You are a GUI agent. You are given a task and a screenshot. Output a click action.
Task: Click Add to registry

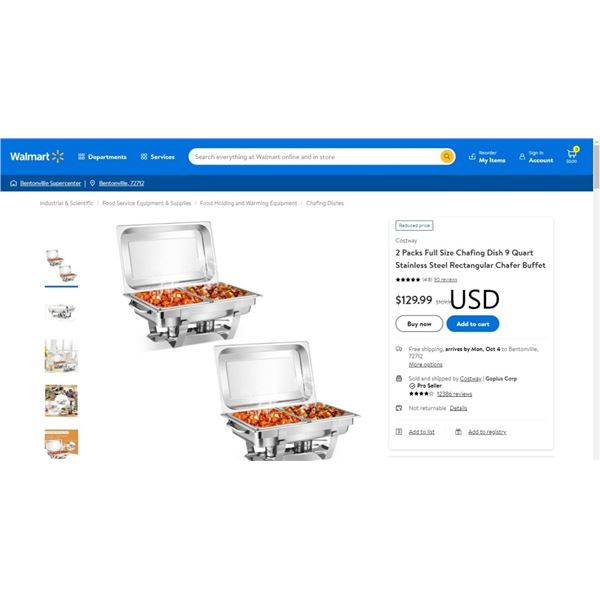pos(487,432)
